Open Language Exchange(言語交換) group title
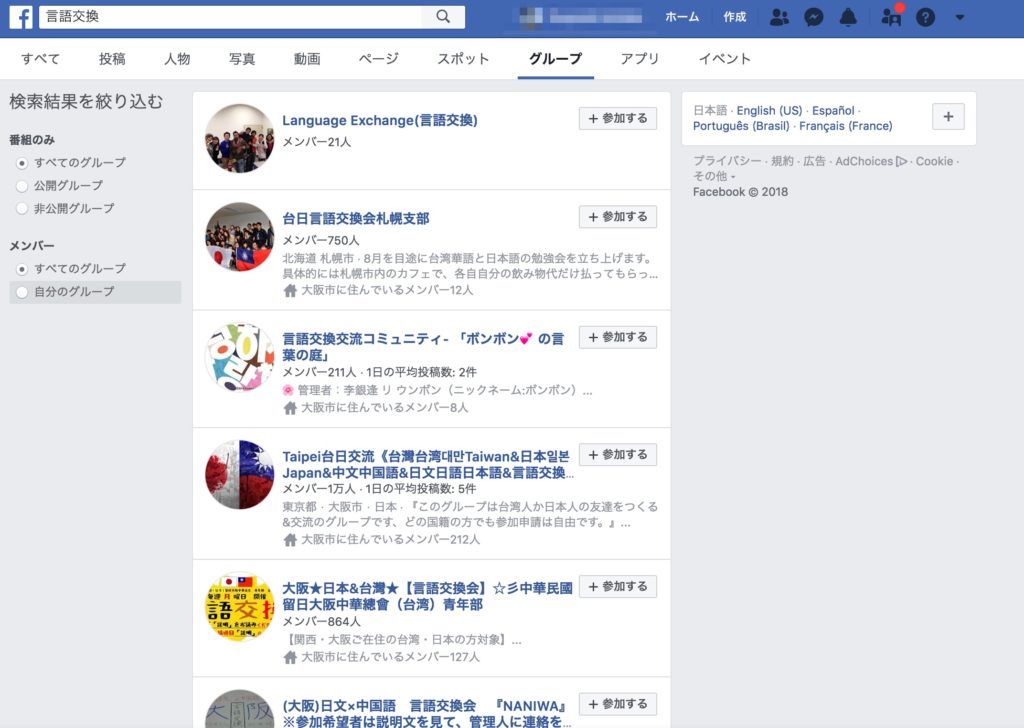 click(x=379, y=120)
